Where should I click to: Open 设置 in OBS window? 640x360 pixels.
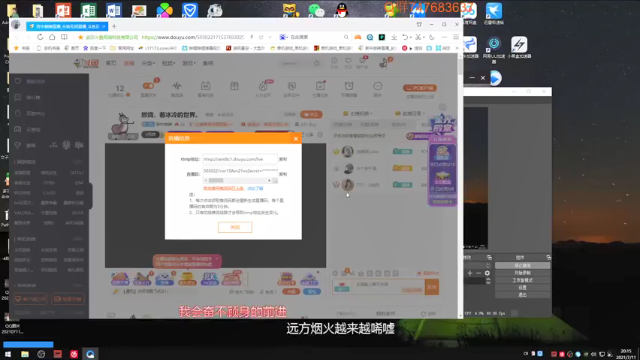522,287
